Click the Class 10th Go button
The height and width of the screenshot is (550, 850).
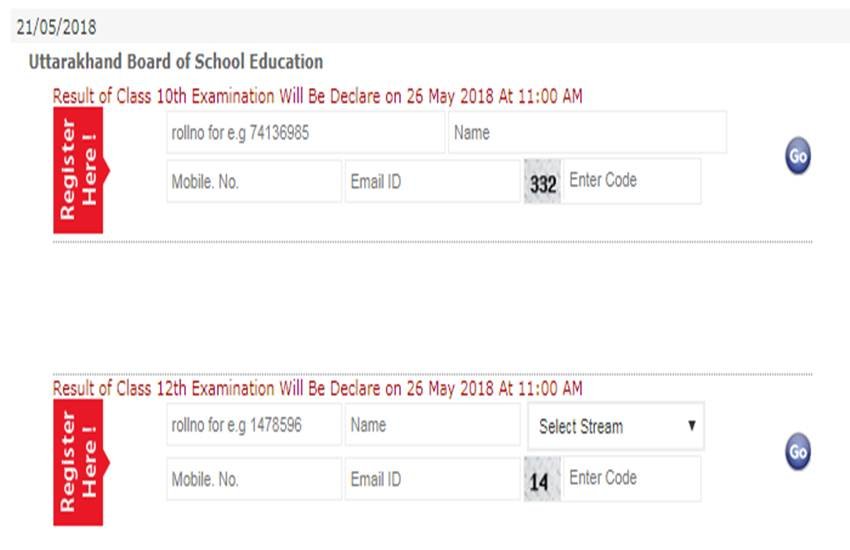tap(797, 156)
